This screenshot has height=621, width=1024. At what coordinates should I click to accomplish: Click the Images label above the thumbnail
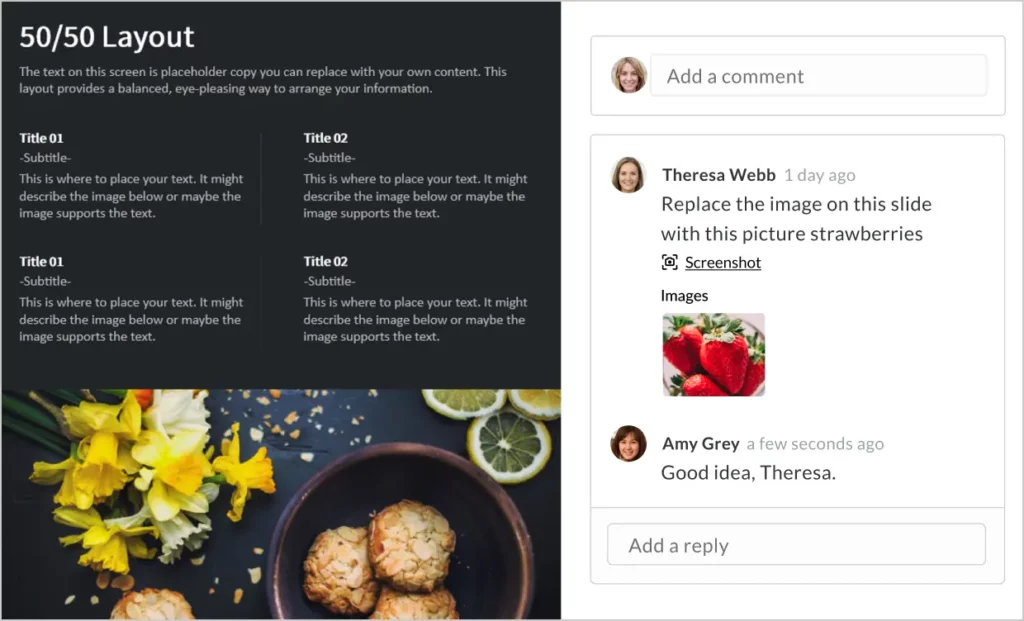coord(684,296)
